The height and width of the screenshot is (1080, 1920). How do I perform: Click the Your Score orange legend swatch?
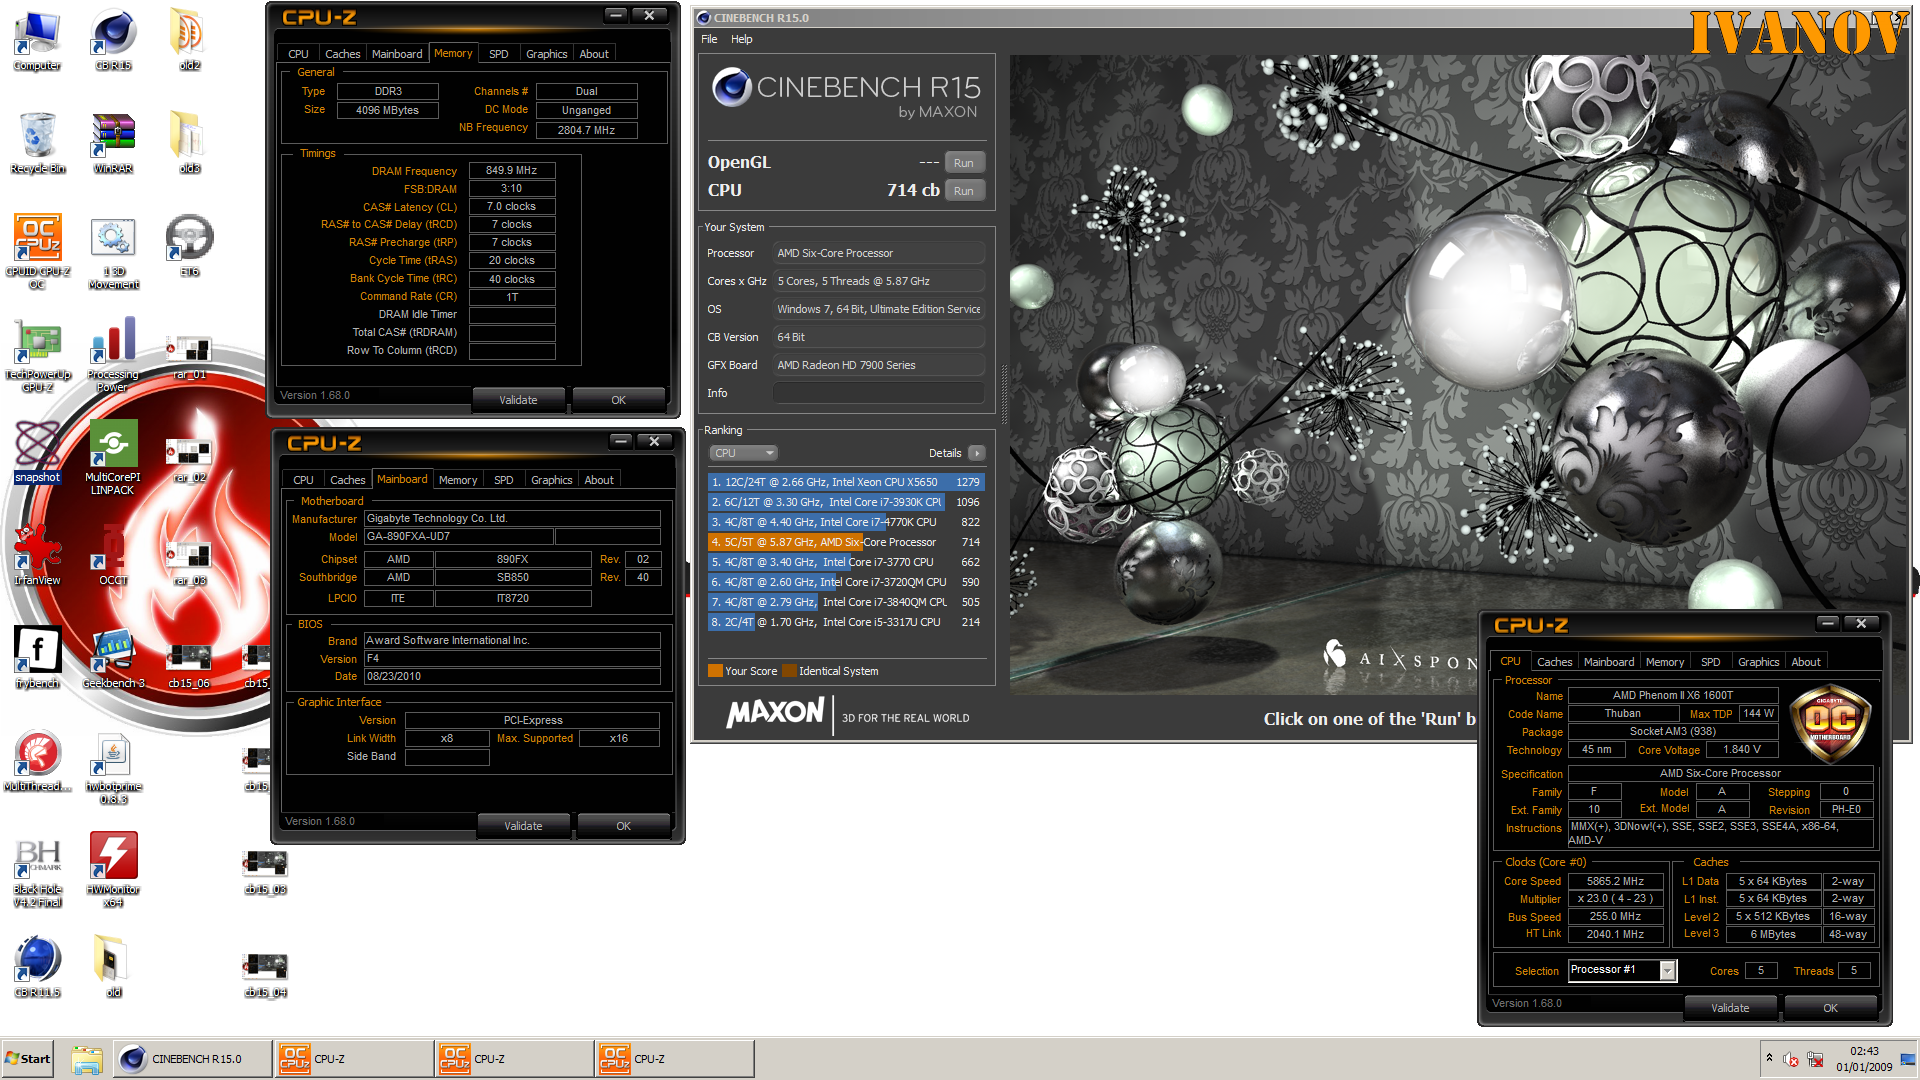[715, 671]
